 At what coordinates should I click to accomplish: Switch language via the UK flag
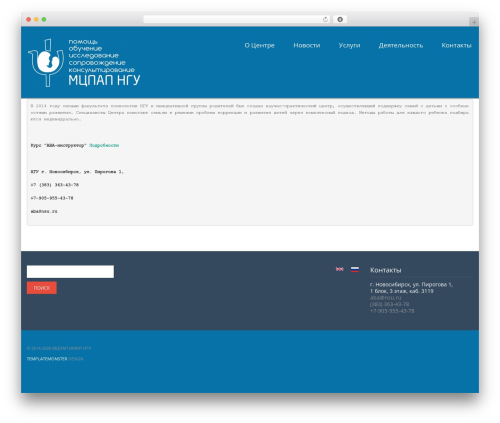(x=340, y=269)
